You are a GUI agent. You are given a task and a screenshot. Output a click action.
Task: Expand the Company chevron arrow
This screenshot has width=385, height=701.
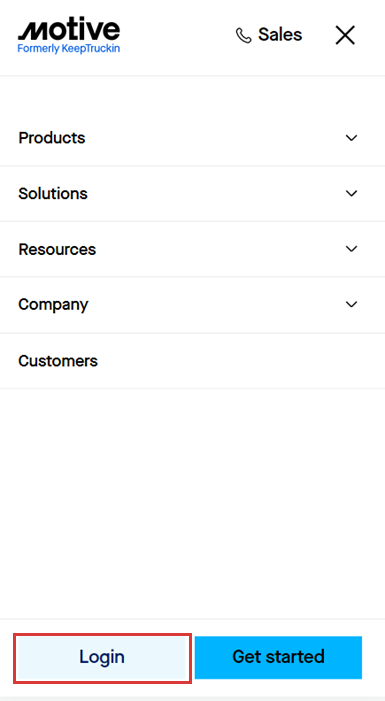(x=351, y=304)
